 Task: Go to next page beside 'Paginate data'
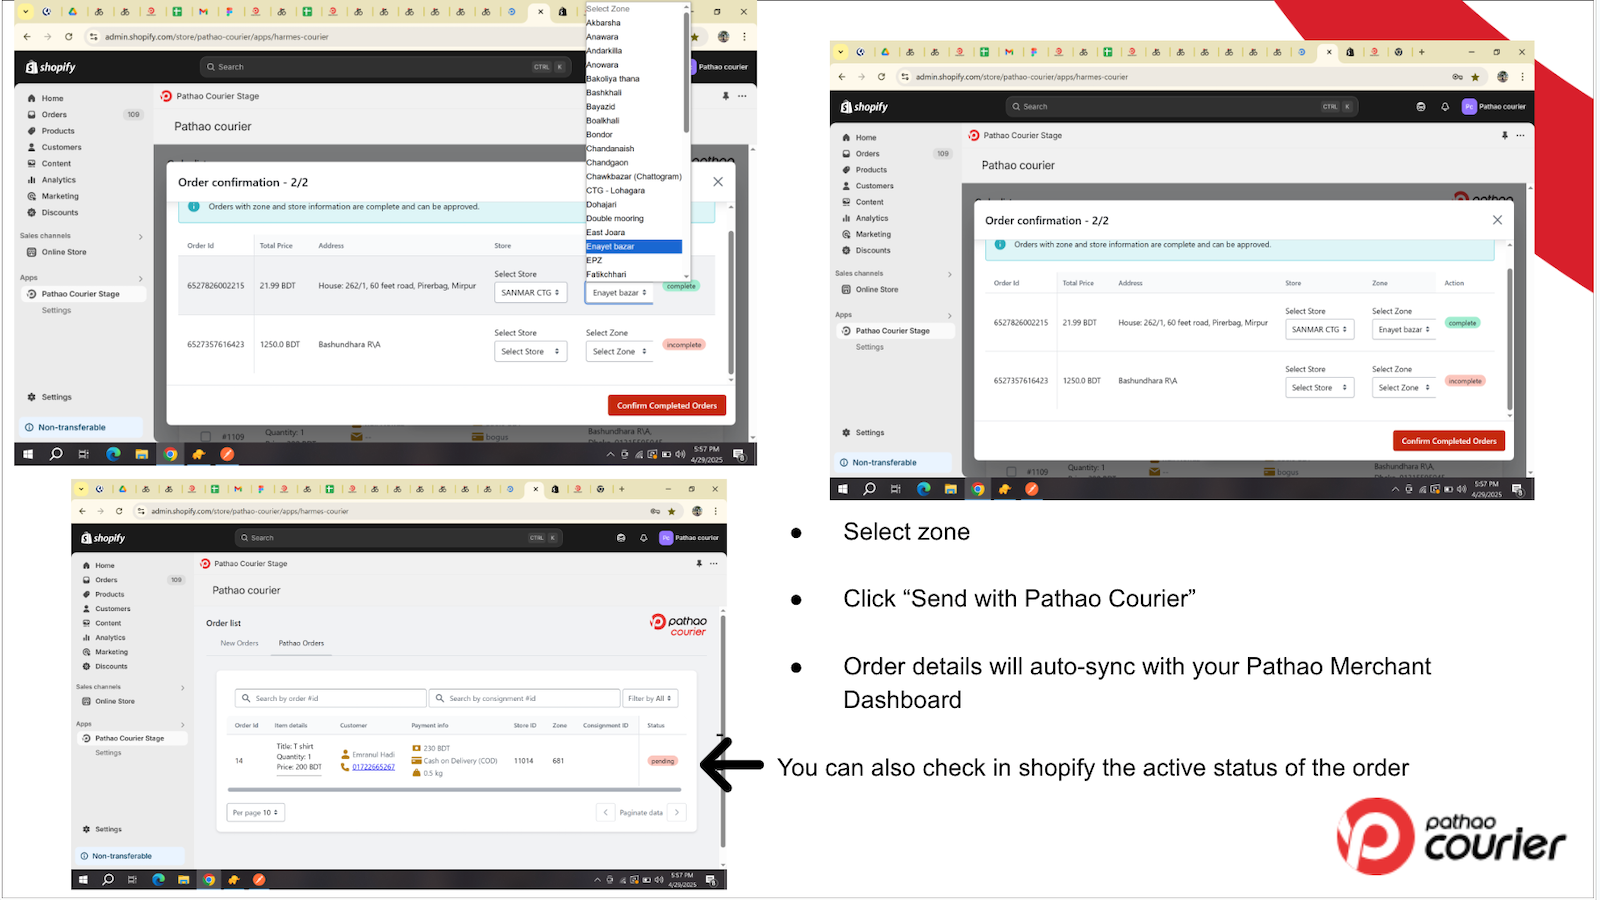(x=677, y=812)
